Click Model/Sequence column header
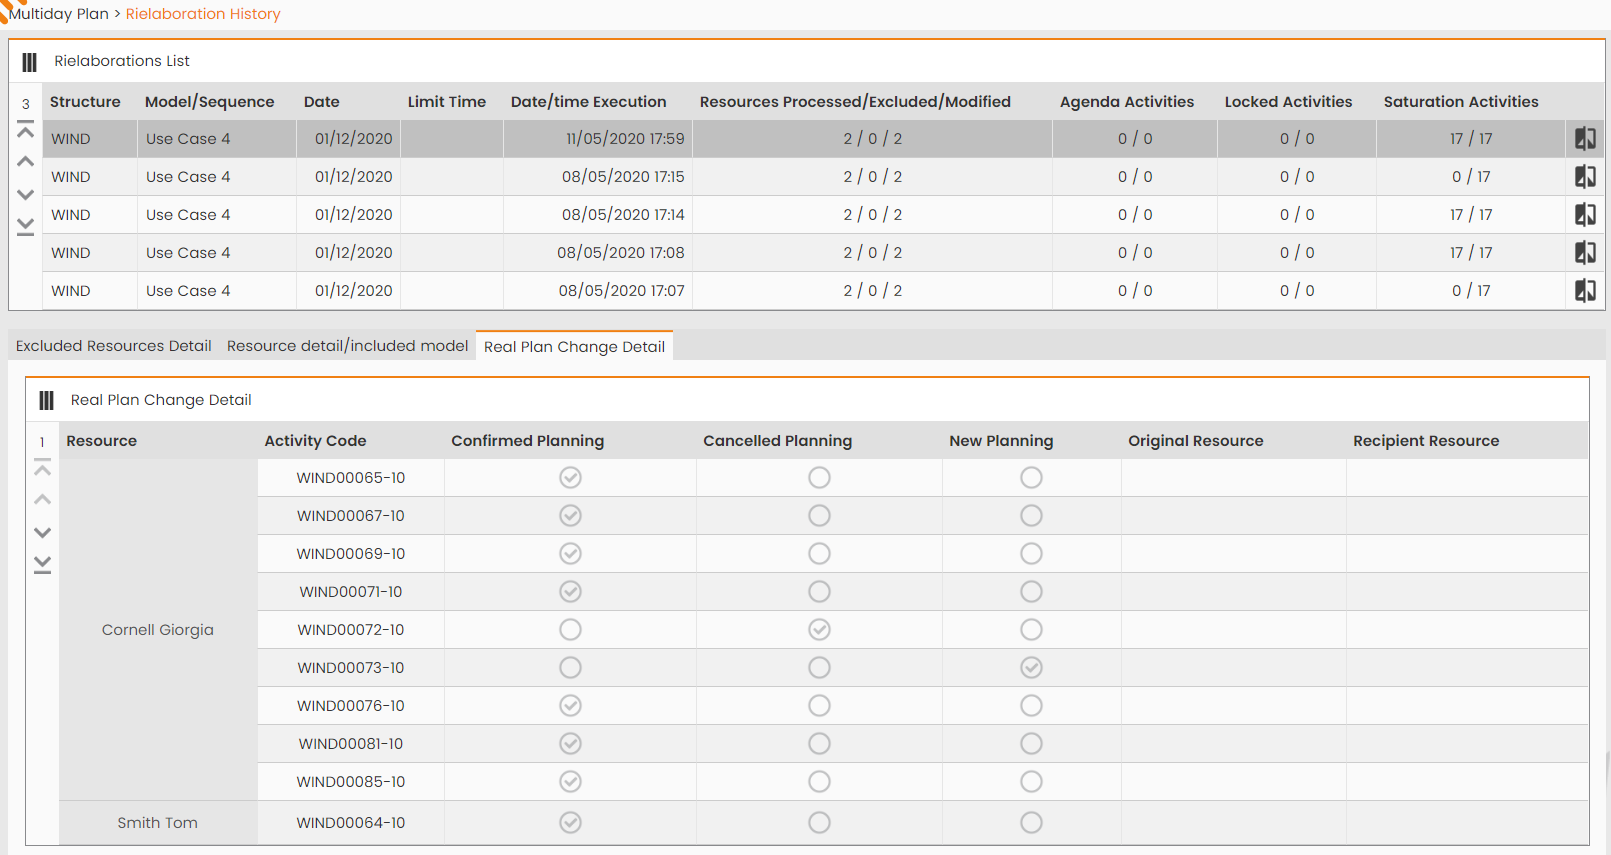1611x855 pixels. point(209,102)
